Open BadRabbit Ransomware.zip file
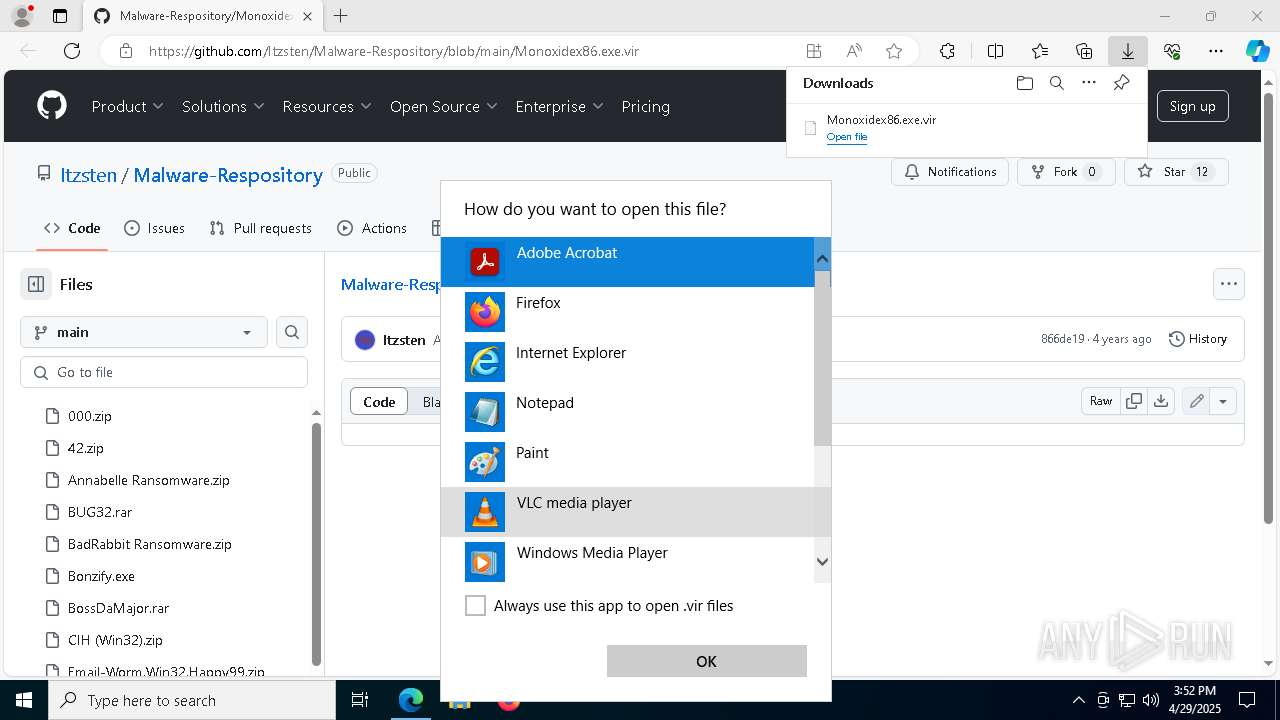This screenshot has width=1280, height=720. [x=149, y=544]
